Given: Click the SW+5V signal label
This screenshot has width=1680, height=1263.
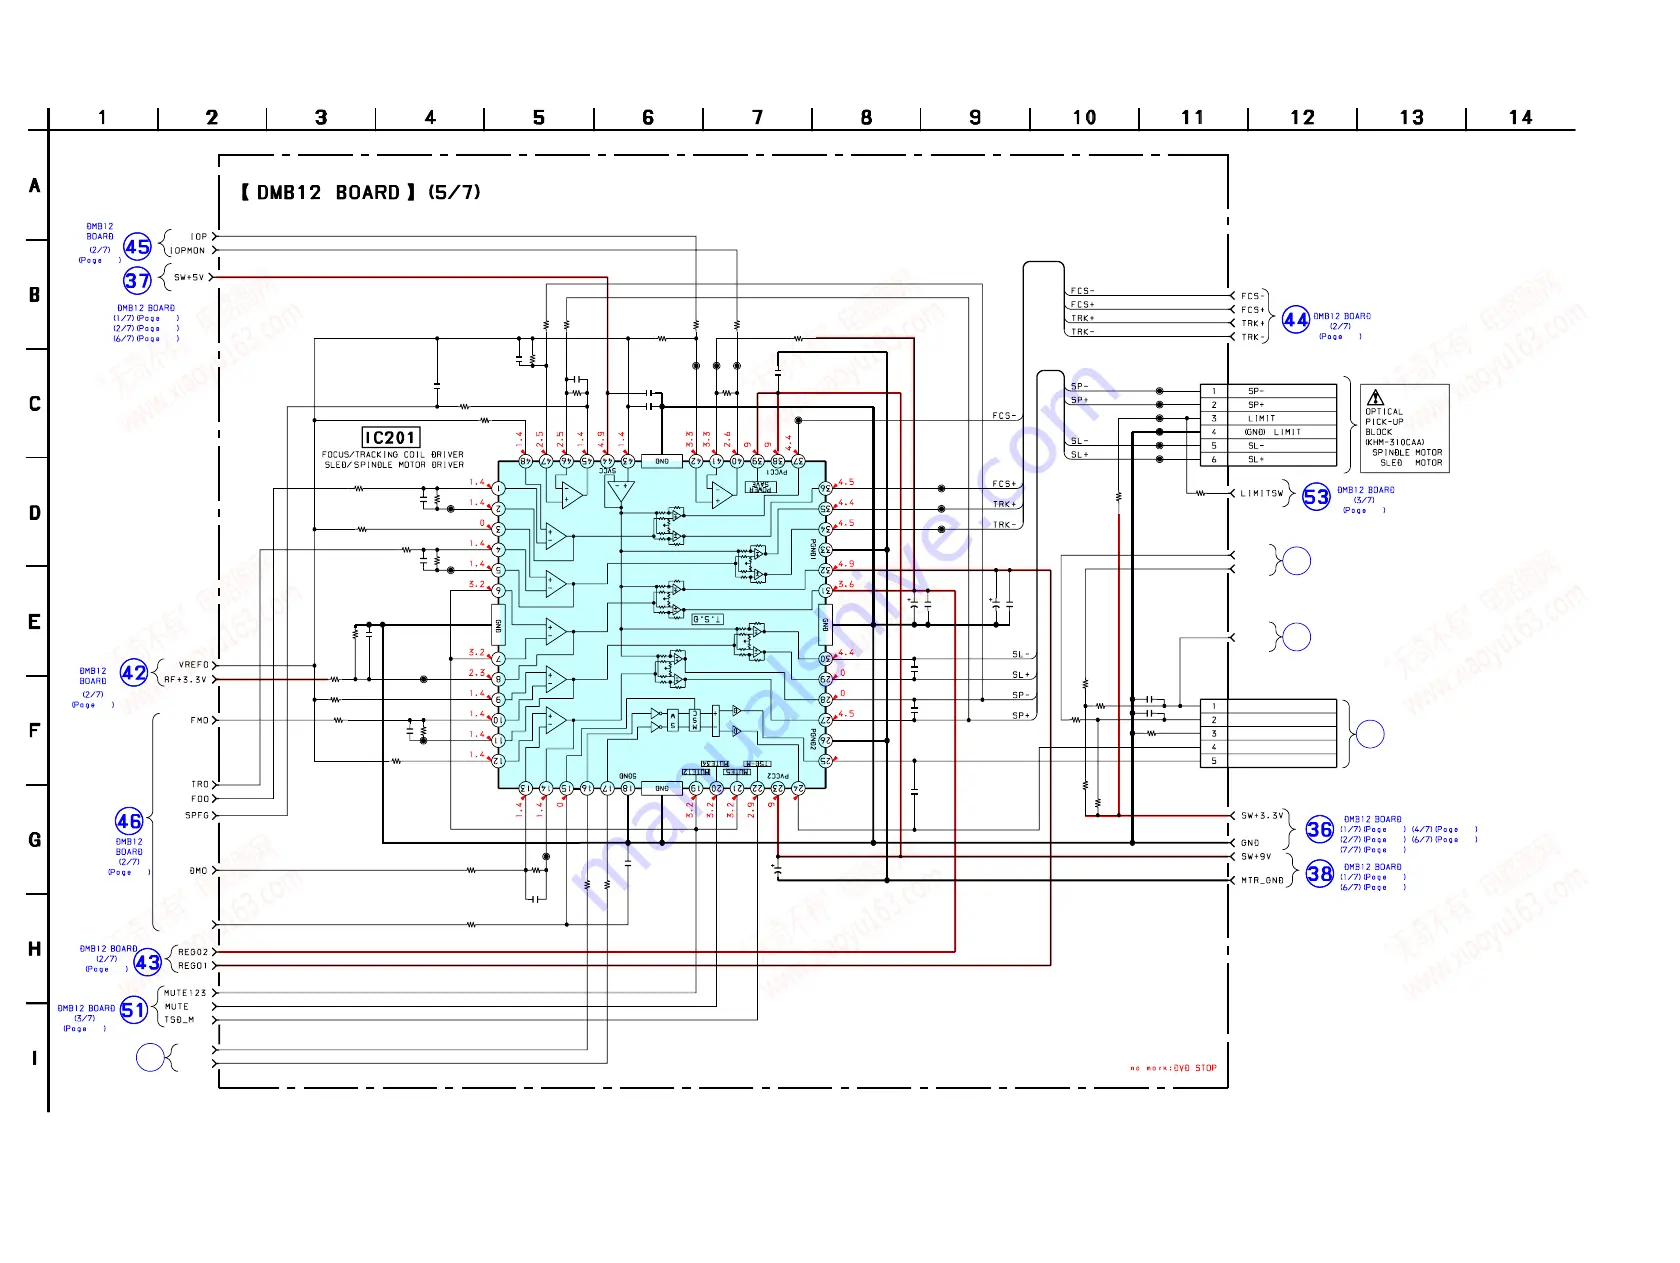Looking at the screenshot, I should click(x=190, y=278).
